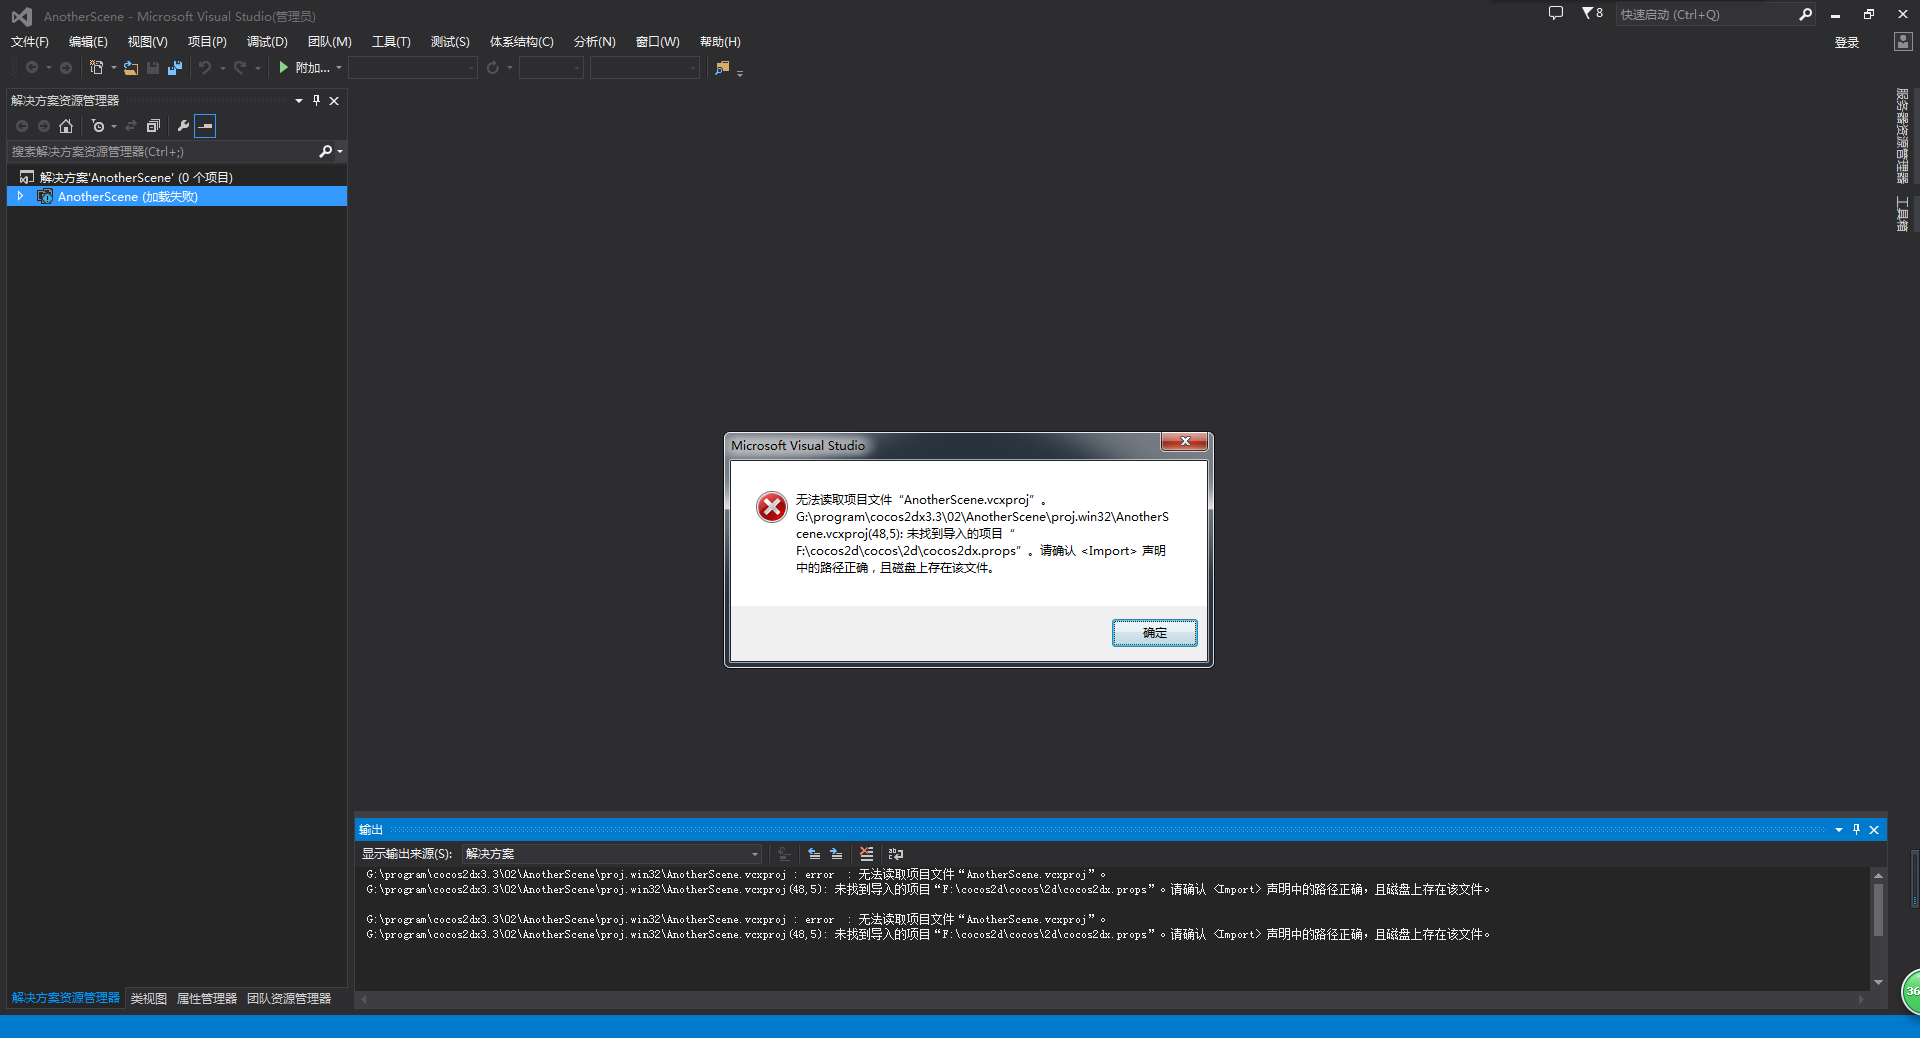Click the Navigate Backward toolbar arrow
This screenshot has height=1038, width=1920.
tap(32, 68)
